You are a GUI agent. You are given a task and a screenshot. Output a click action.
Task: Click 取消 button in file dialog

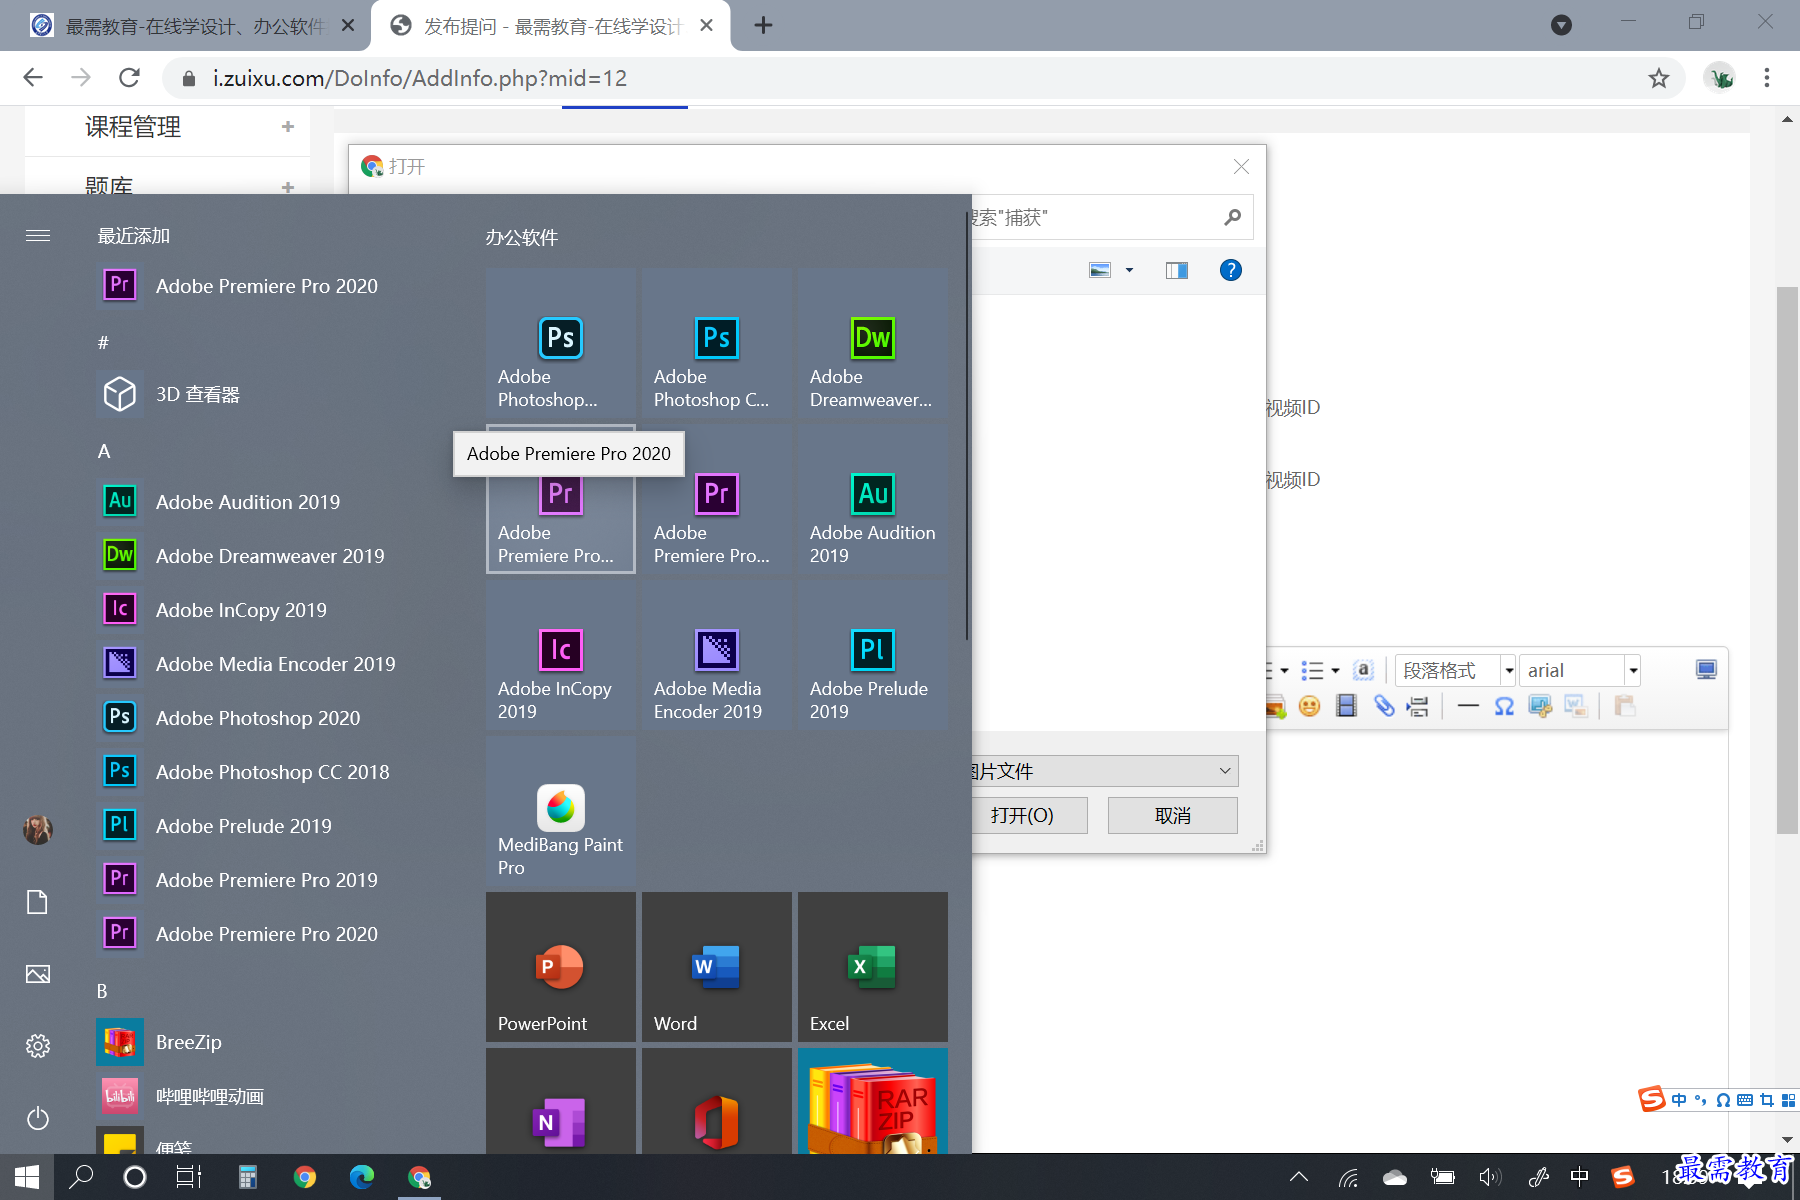[x=1173, y=815]
